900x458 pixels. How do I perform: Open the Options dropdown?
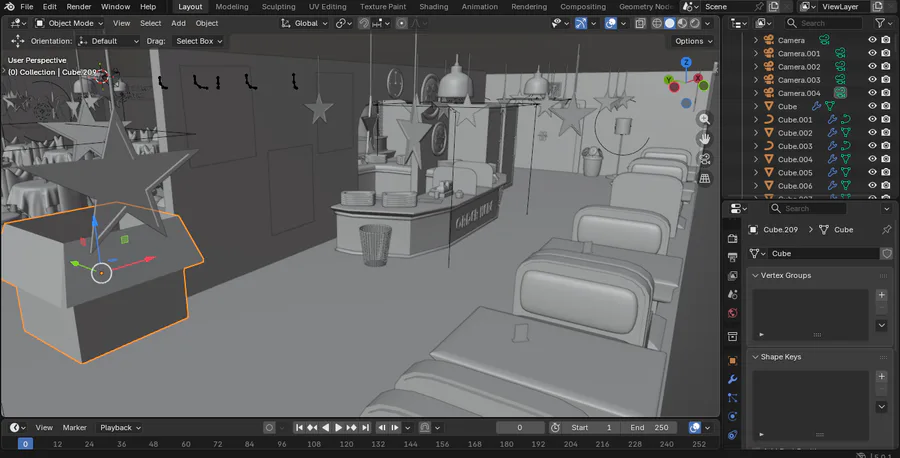pyautogui.click(x=693, y=41)
